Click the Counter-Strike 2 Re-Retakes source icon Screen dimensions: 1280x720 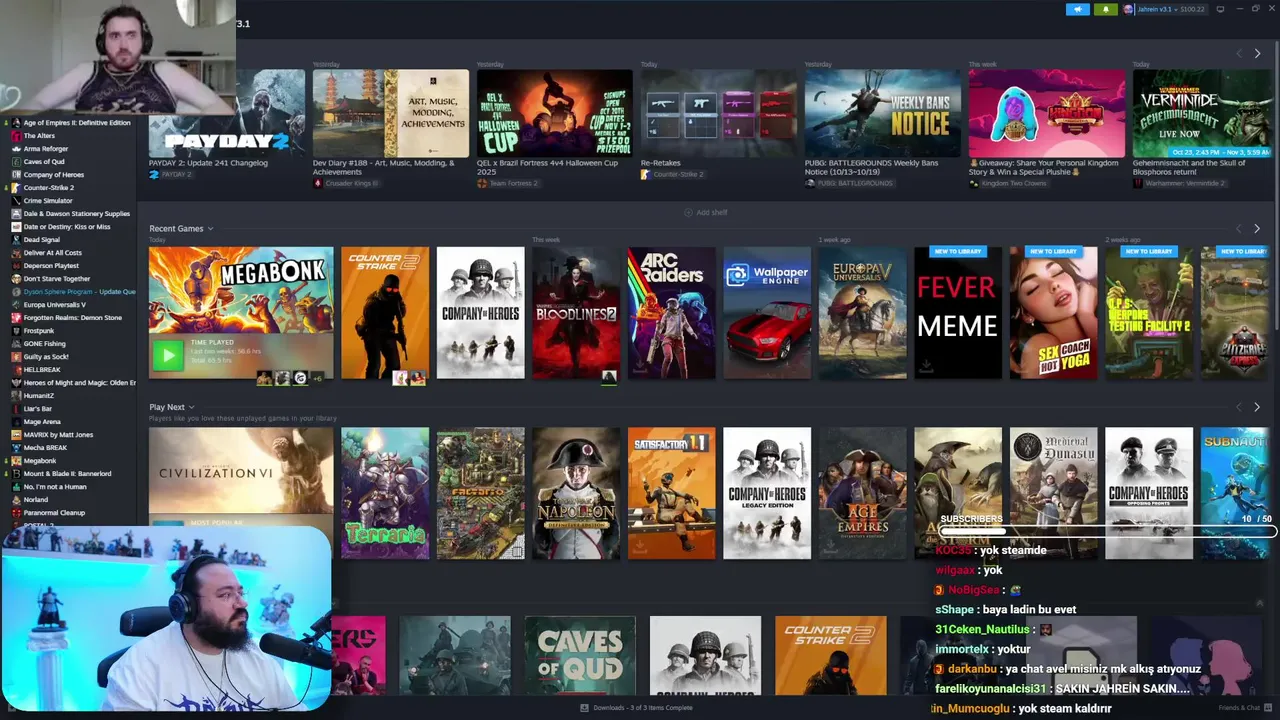click(646, 174)
